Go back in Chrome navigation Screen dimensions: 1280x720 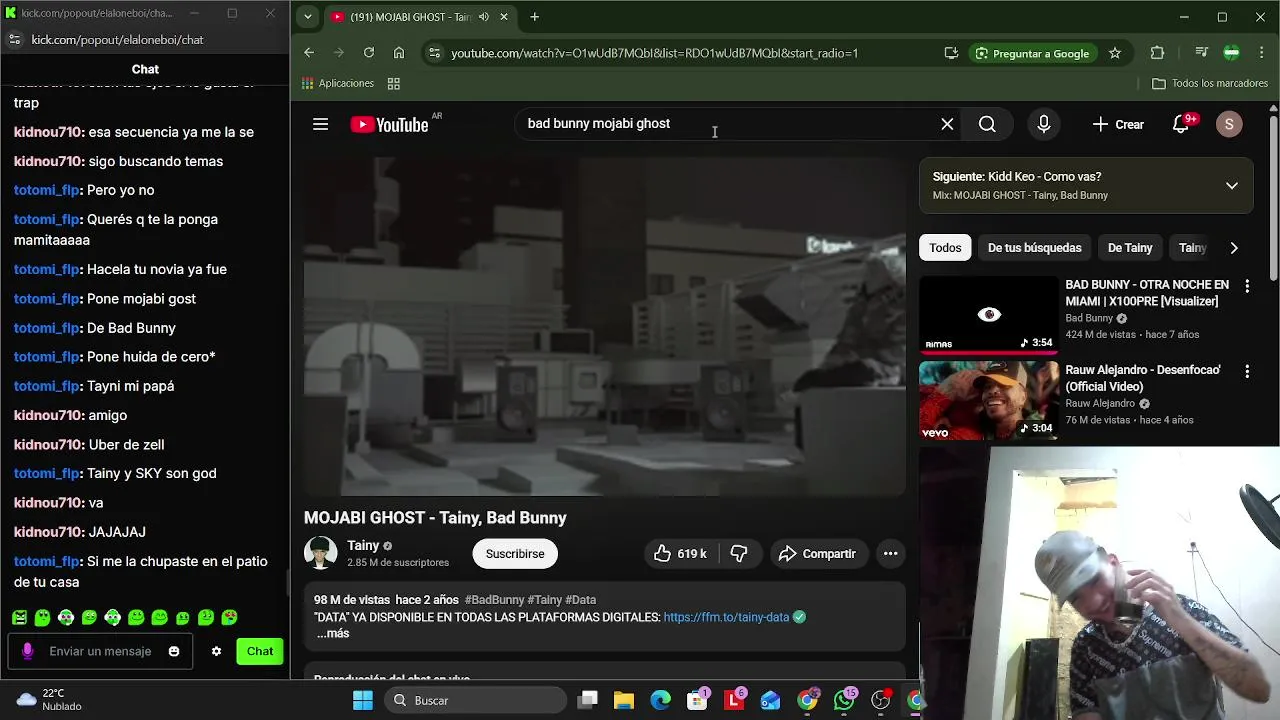coord(309,53)
